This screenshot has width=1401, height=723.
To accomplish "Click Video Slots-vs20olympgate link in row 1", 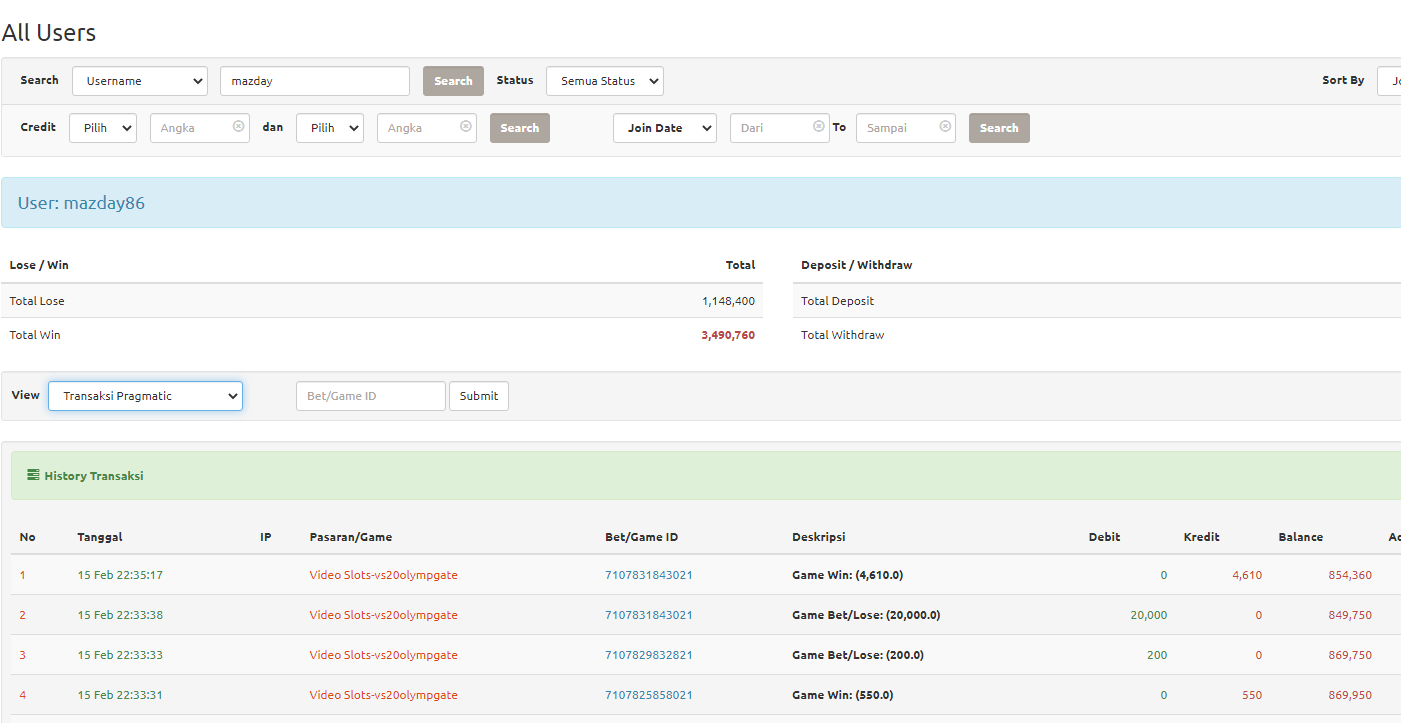I will tap(383, 575).
